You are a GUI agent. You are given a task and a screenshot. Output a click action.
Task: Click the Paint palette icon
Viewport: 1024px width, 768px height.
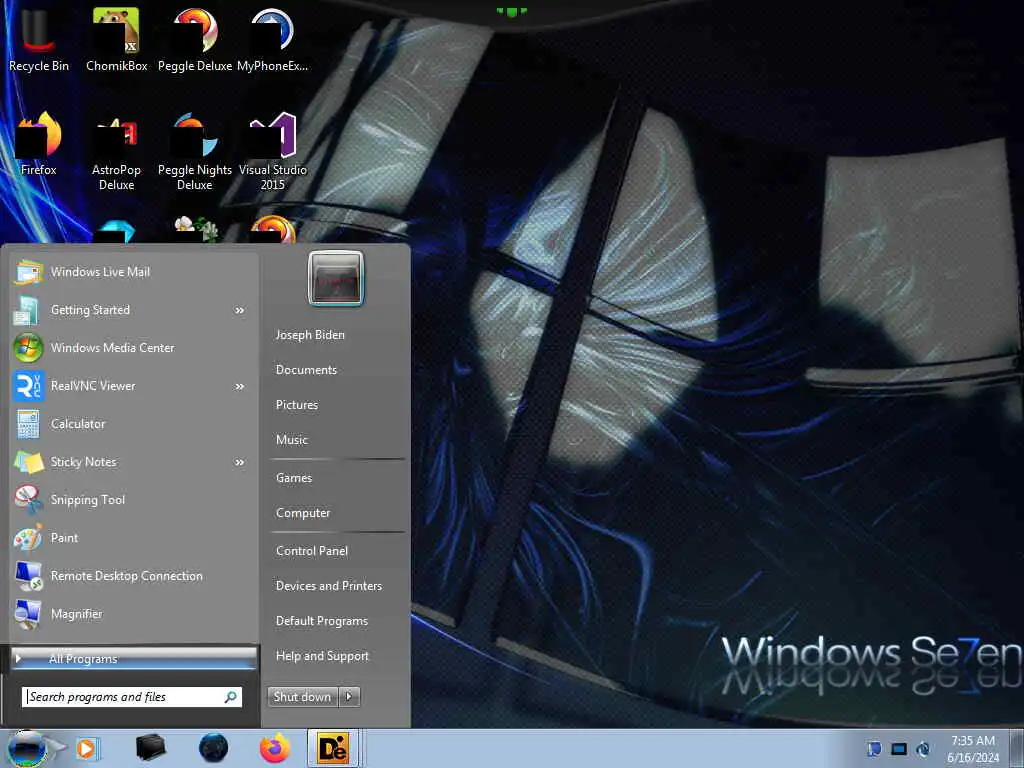pyautogui.click(x=28, y=538)
